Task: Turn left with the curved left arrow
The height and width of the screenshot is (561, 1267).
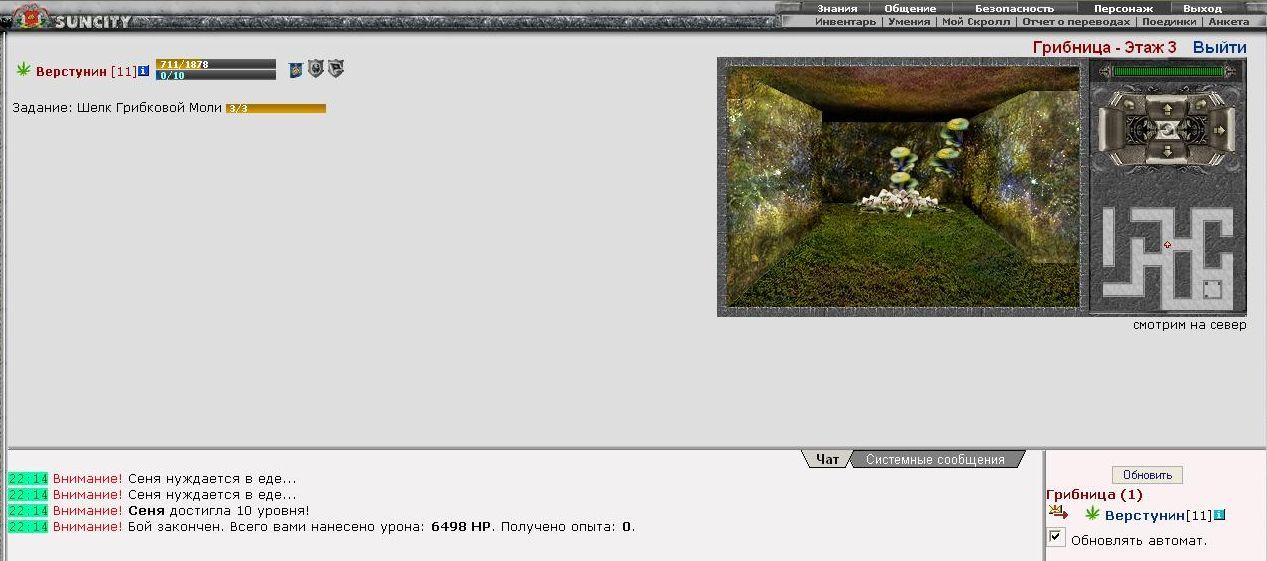Action: click(1129, 104)
